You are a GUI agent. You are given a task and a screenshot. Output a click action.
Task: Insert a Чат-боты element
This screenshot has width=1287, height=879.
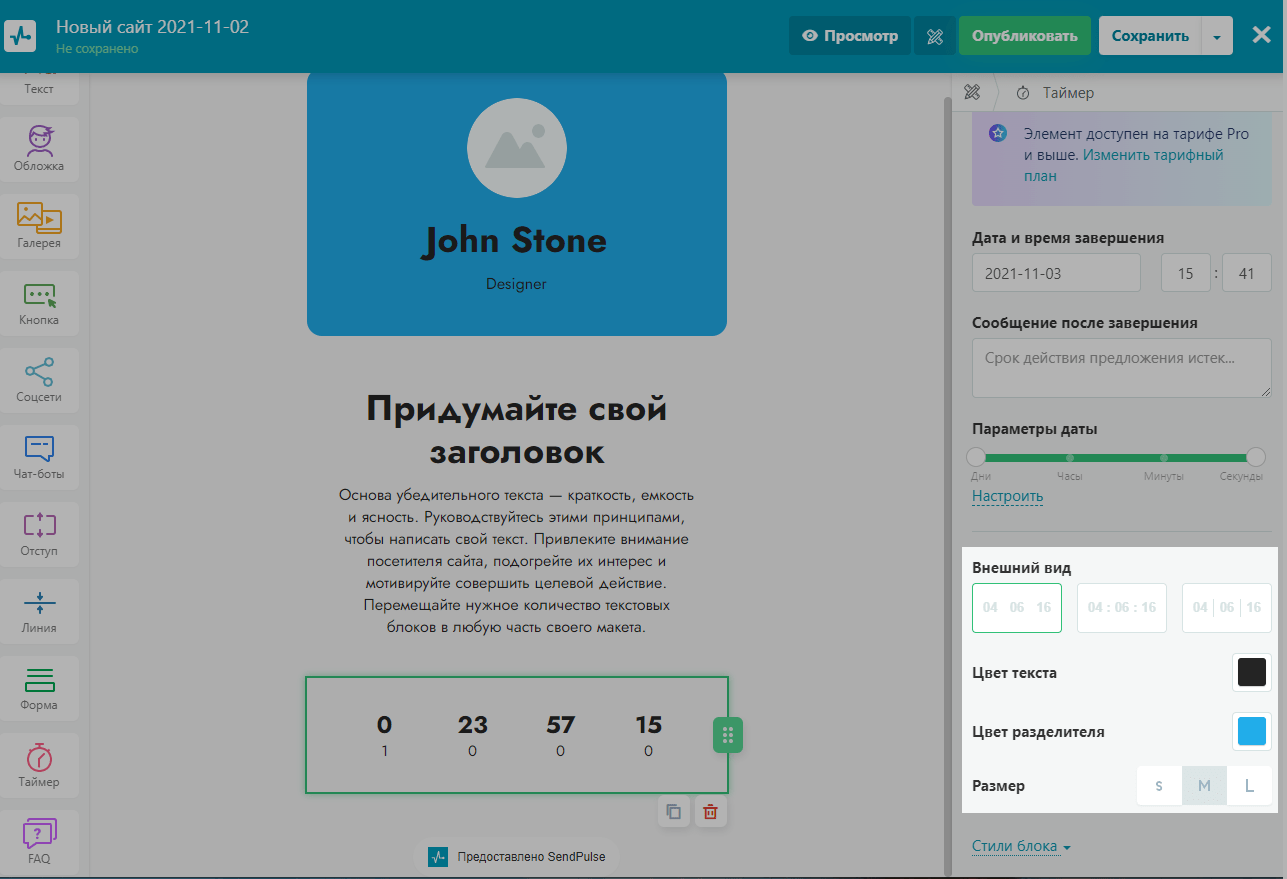[39, 456]
